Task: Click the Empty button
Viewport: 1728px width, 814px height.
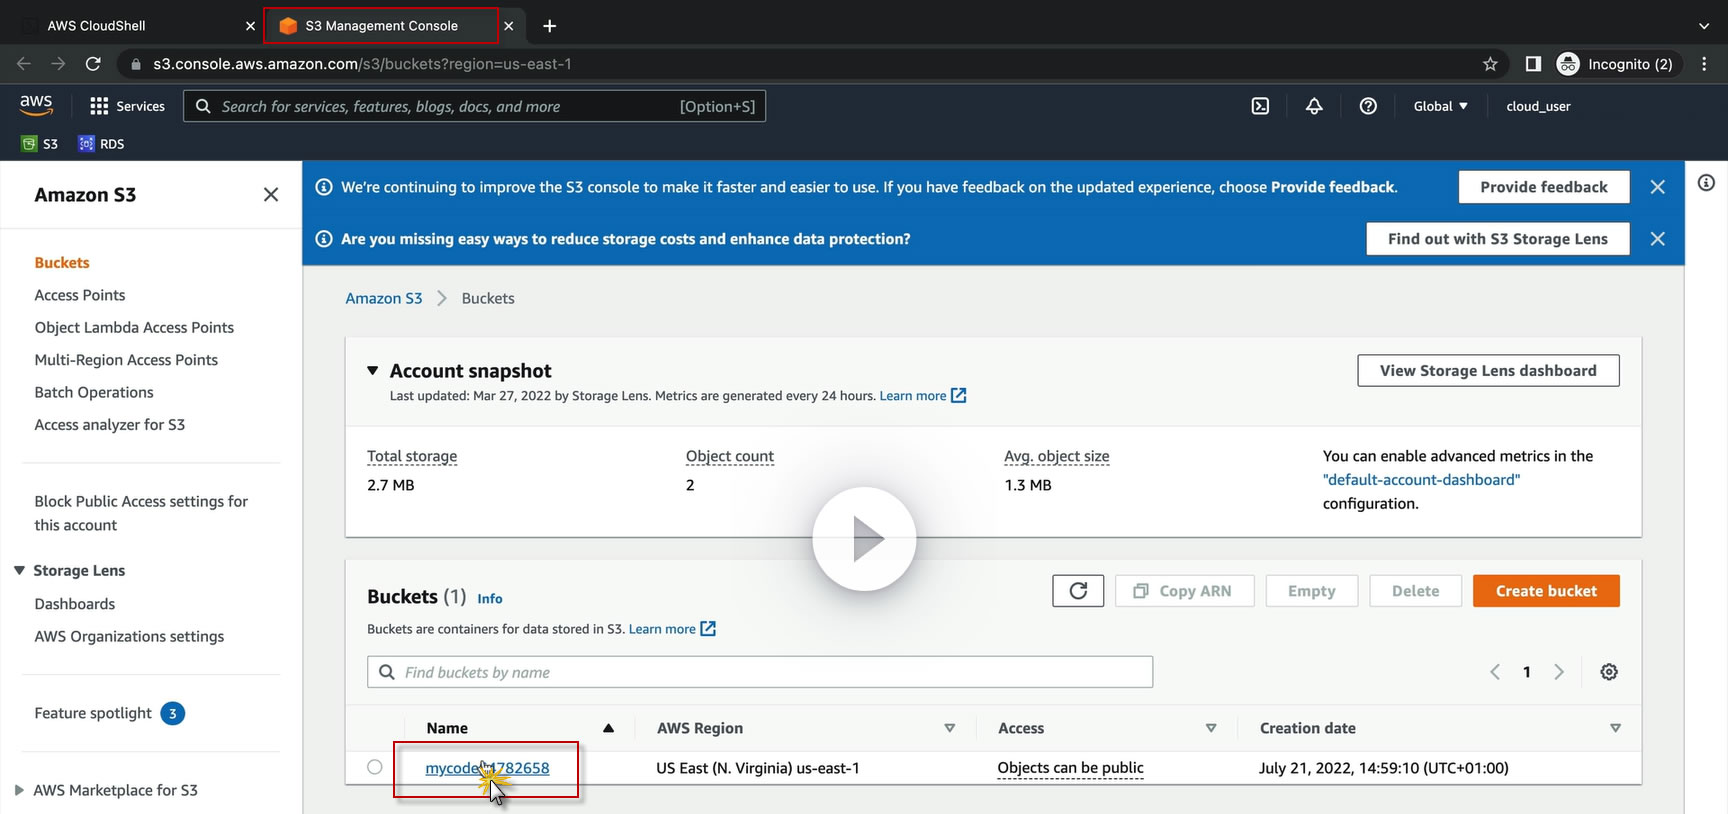Action: [1312, 591]
